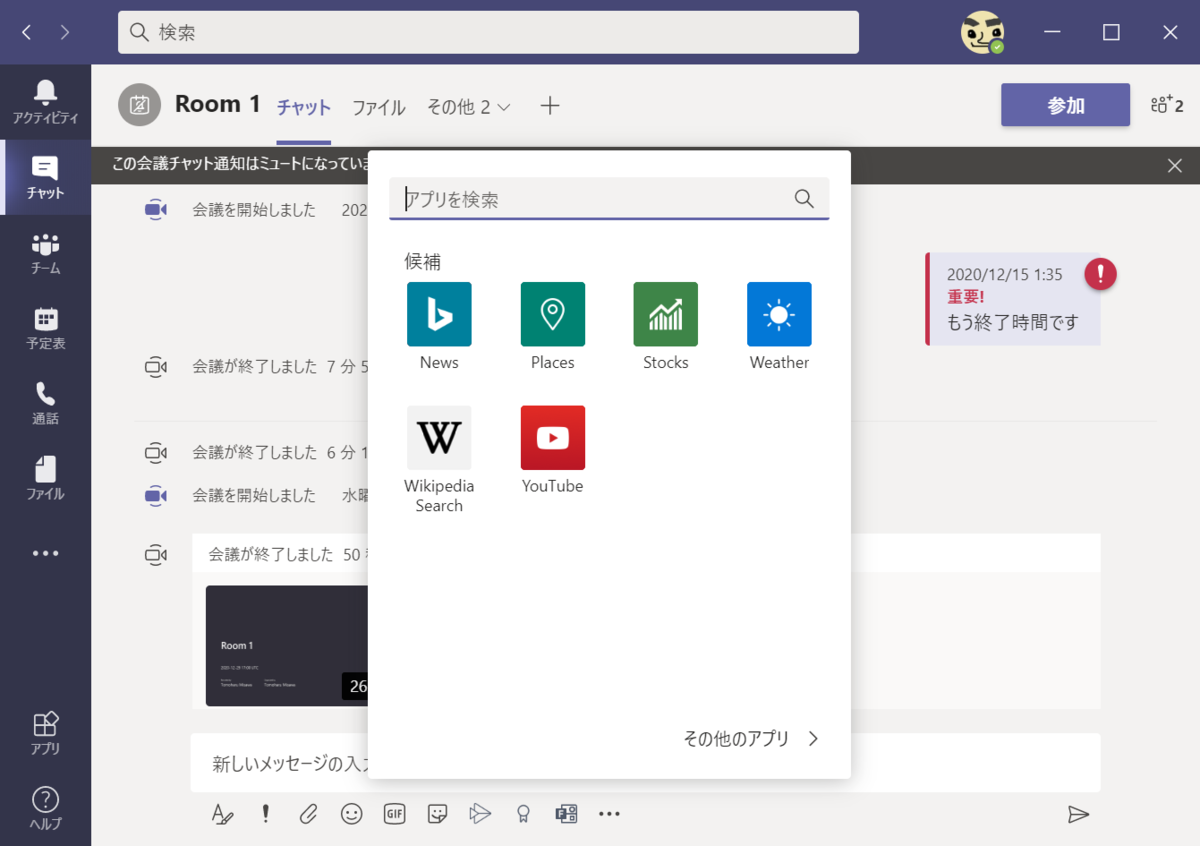Switch to the ファイル tab
Viewport: 1200px width, 846px height.
point(378,108)
